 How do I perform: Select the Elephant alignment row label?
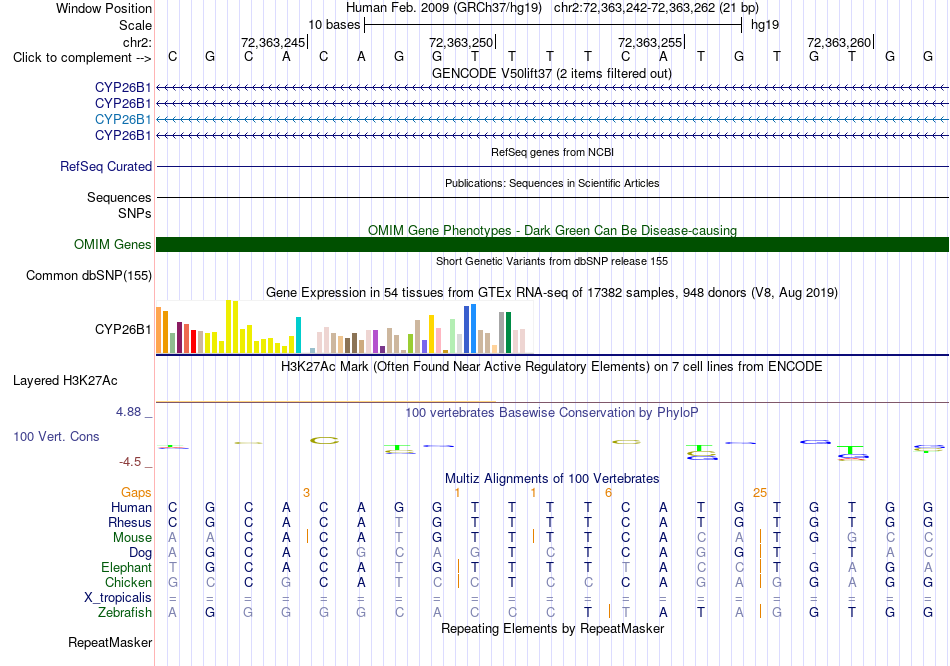[x=127, y=567]
